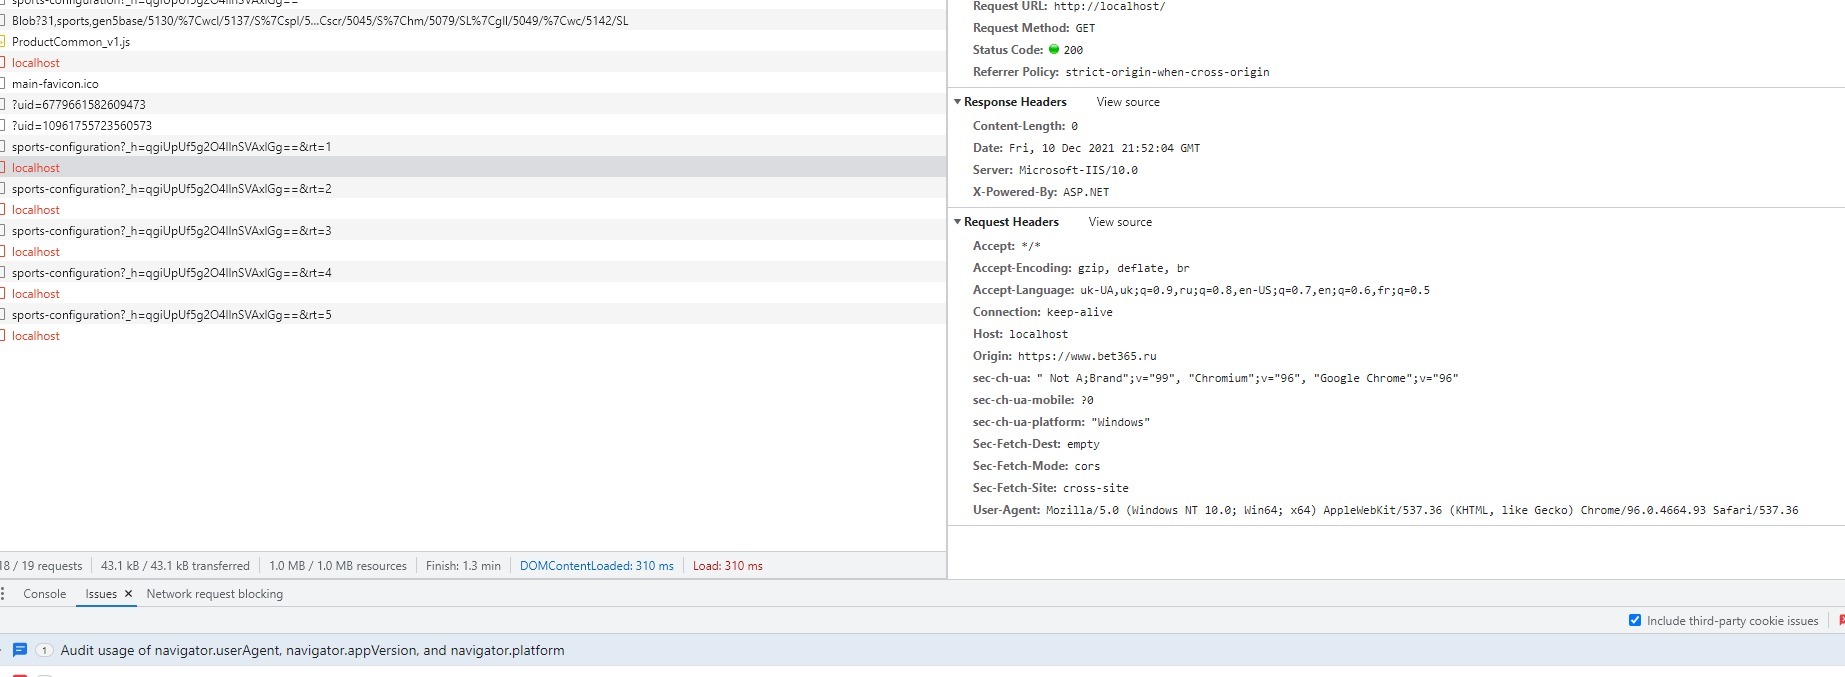Click the sec-ch-ua-mobile ?0 header
Viewport: 1845px width, 677px height.
[x=1033, y=400]
